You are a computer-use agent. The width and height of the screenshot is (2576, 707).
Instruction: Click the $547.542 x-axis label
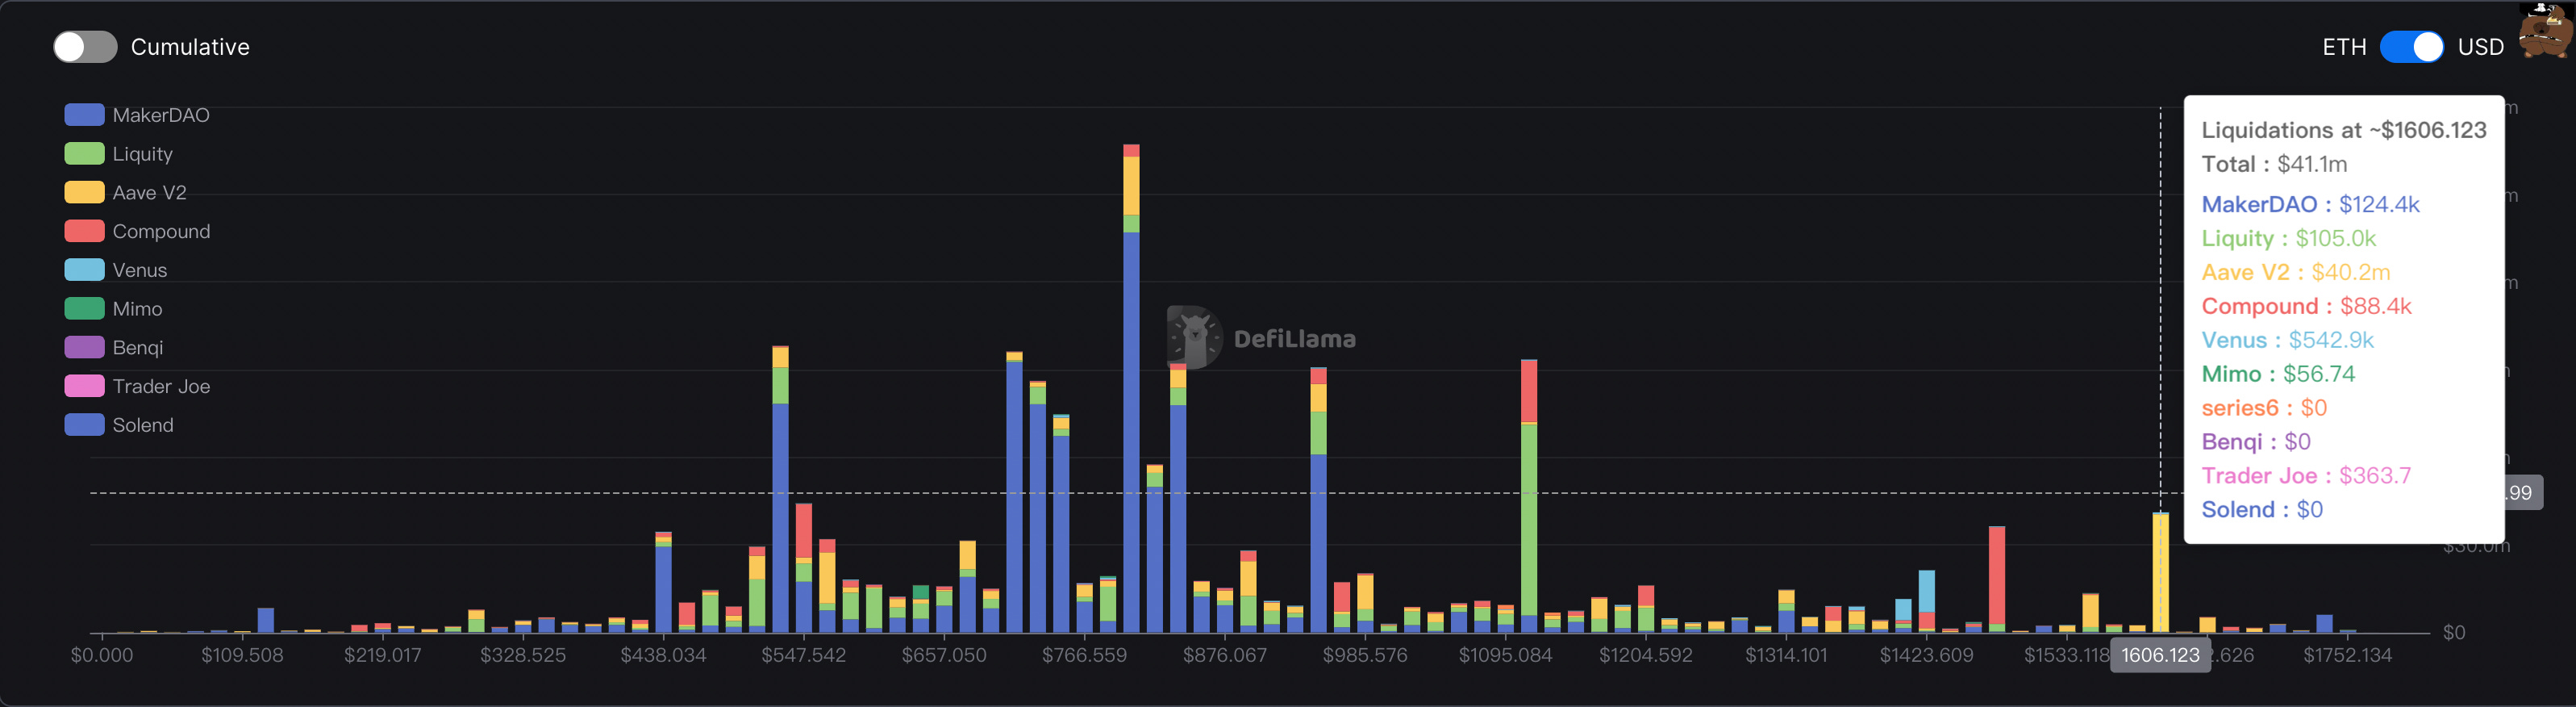[804, 655]
